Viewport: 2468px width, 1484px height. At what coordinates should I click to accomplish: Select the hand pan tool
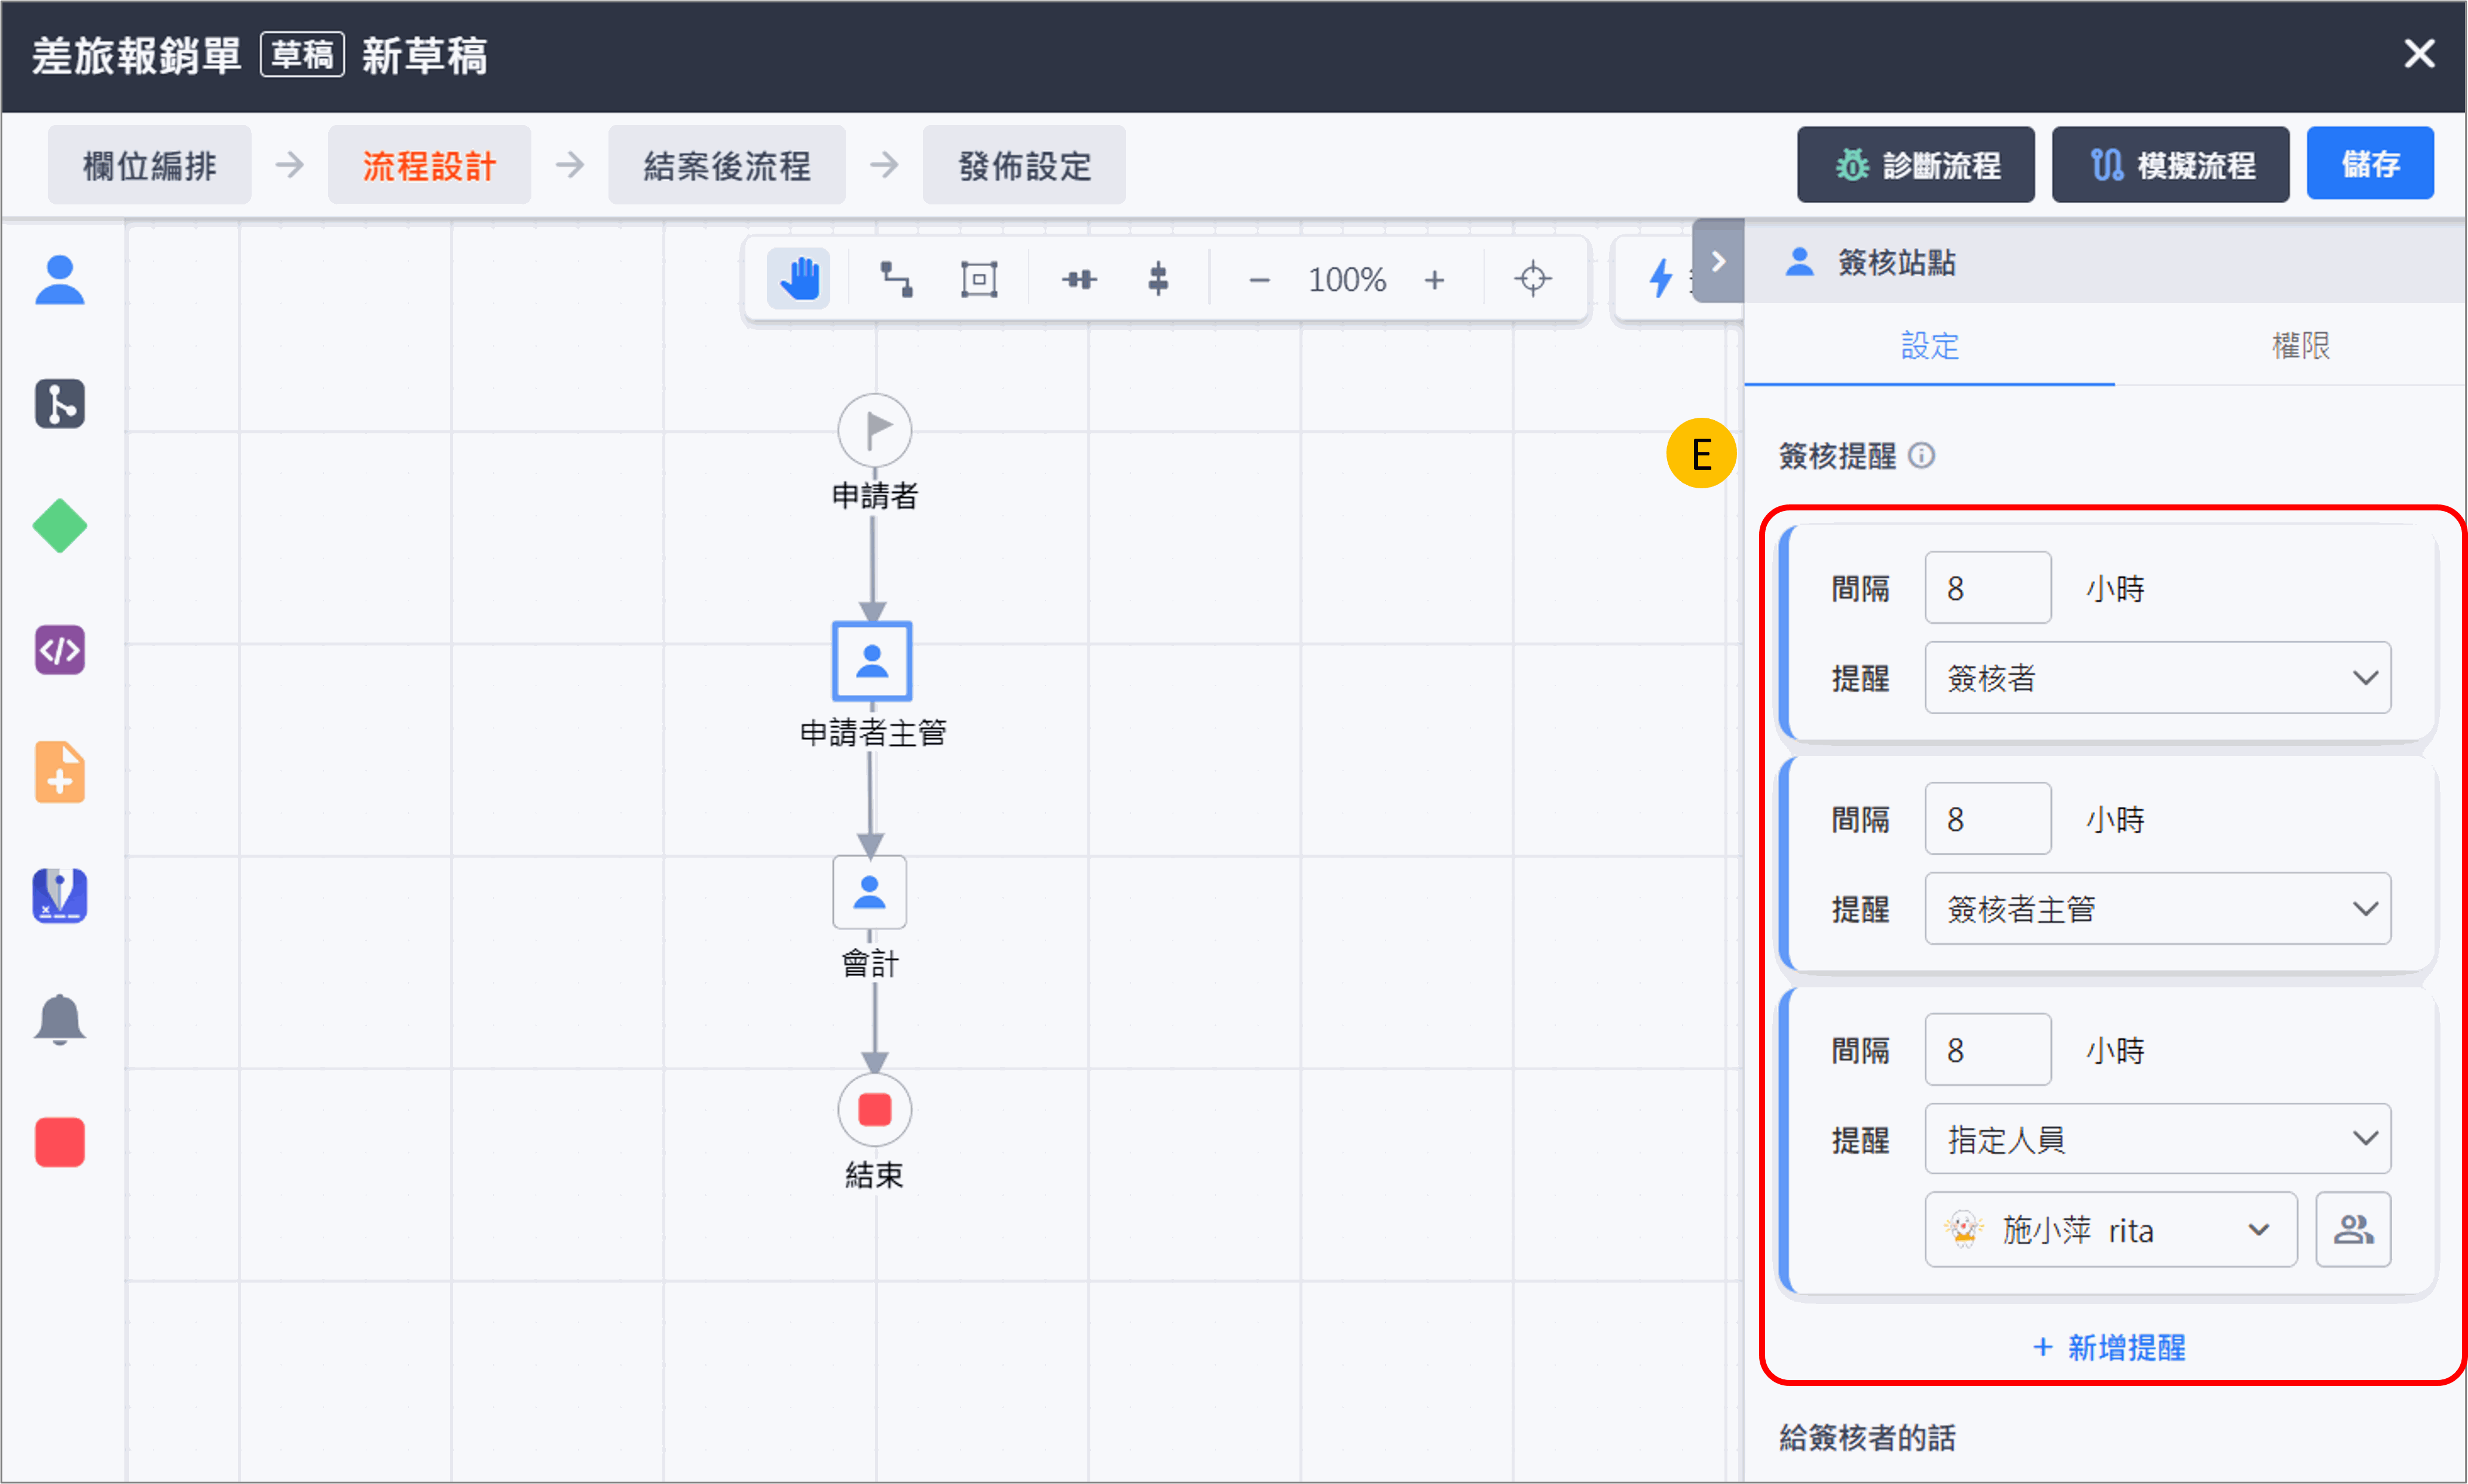[798, 279]
